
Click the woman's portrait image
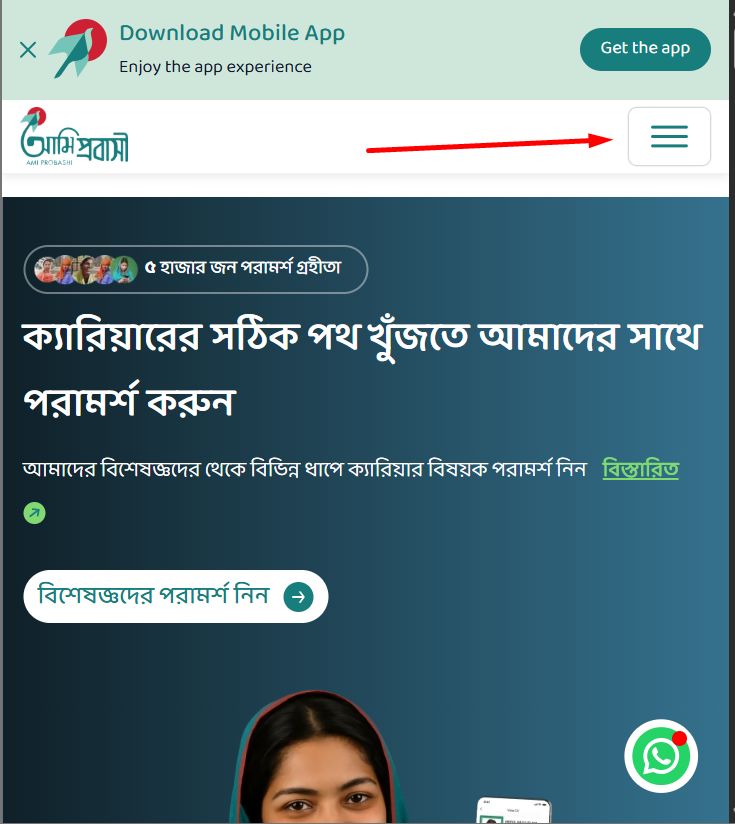(x=315, y=757)
